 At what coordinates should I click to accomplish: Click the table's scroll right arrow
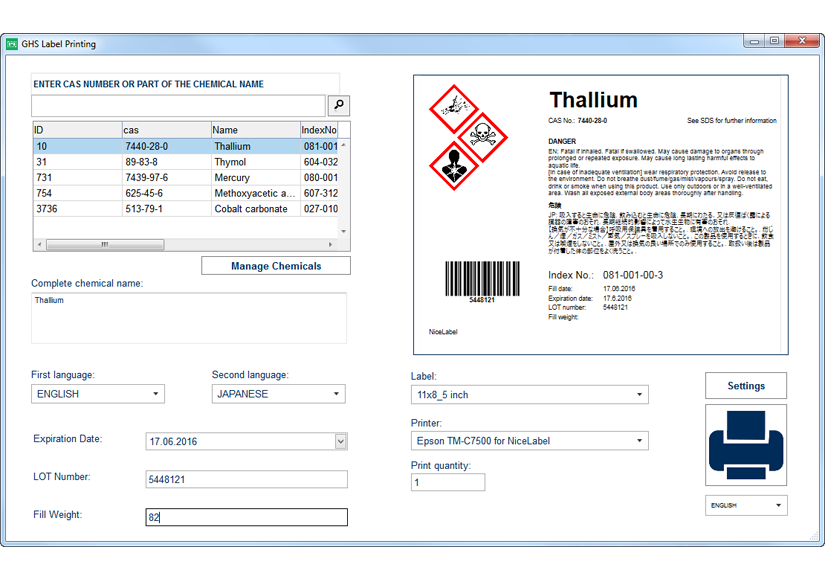330,245
